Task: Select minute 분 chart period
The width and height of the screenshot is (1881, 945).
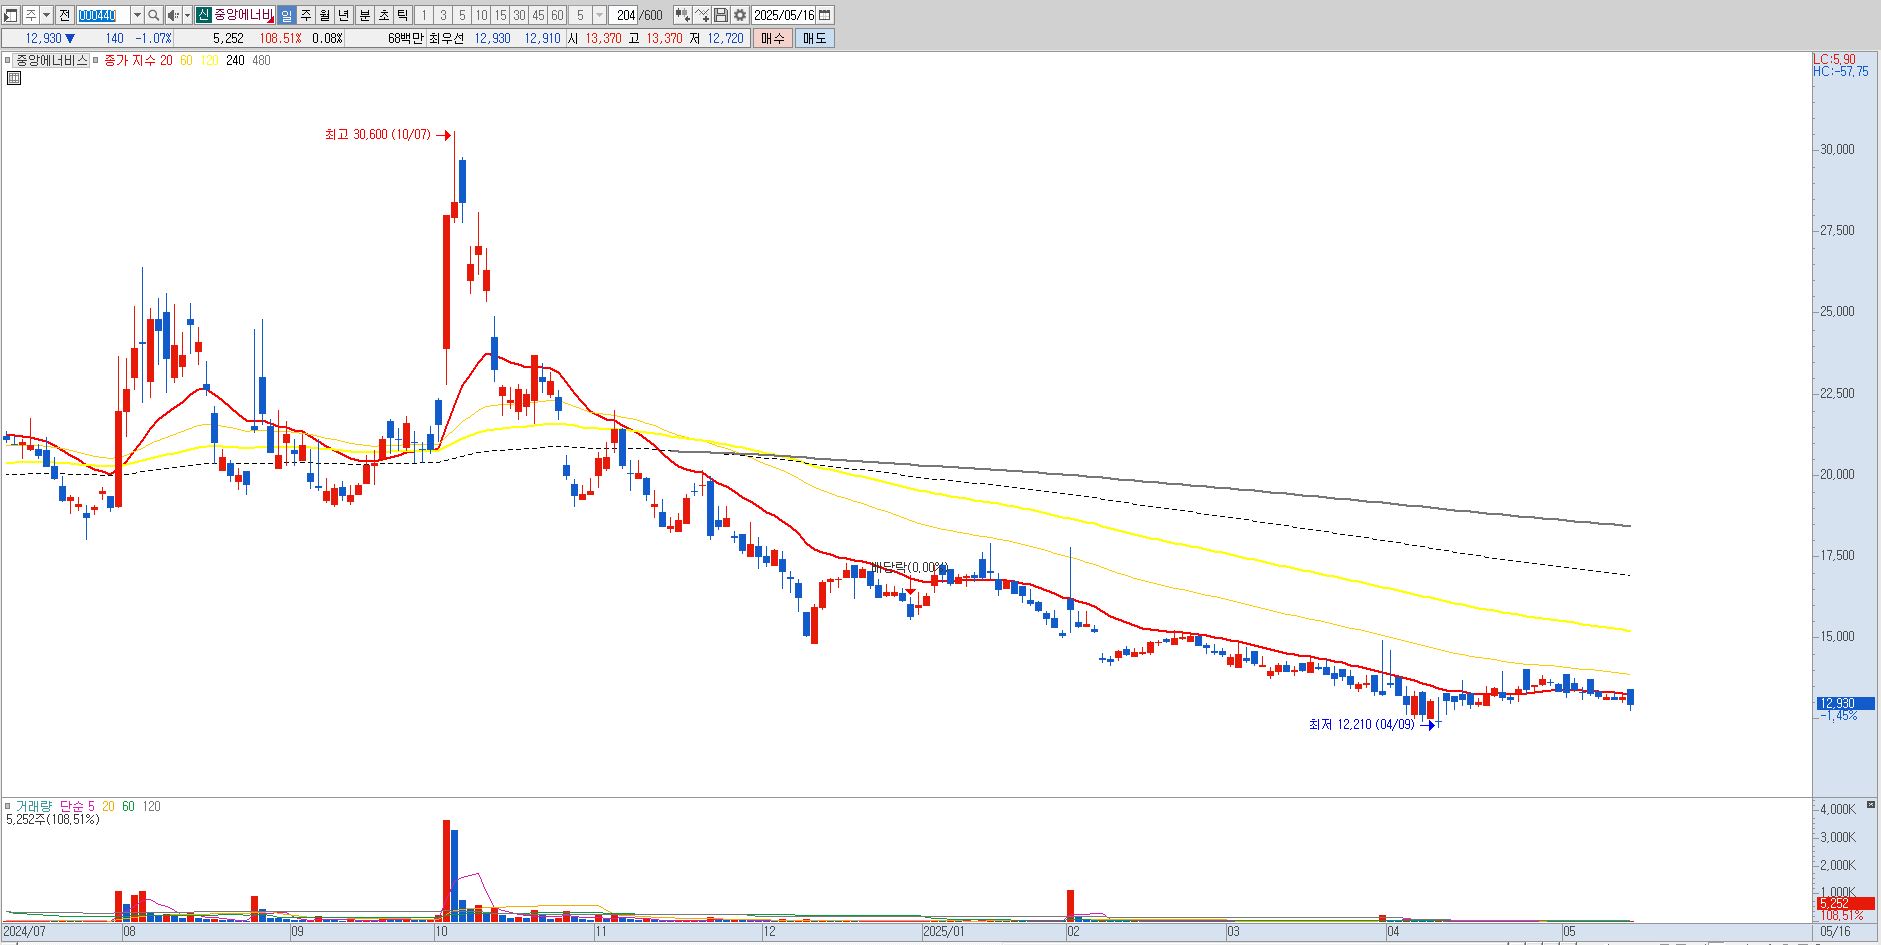Action: [x=365, y=15]
